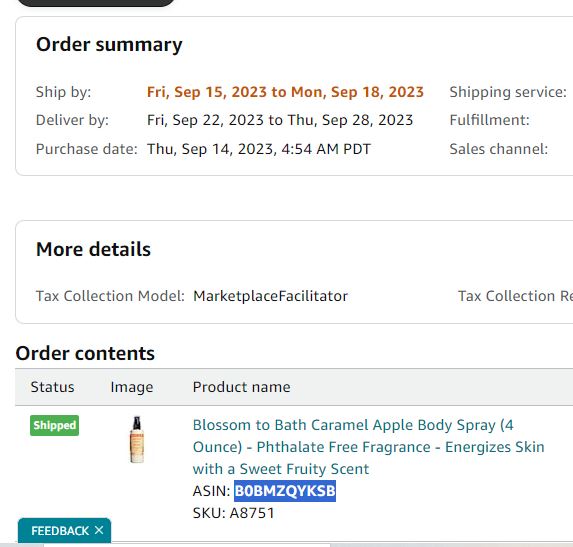
Task: Click the orange Ship by date range
Action: coord(285,92)
